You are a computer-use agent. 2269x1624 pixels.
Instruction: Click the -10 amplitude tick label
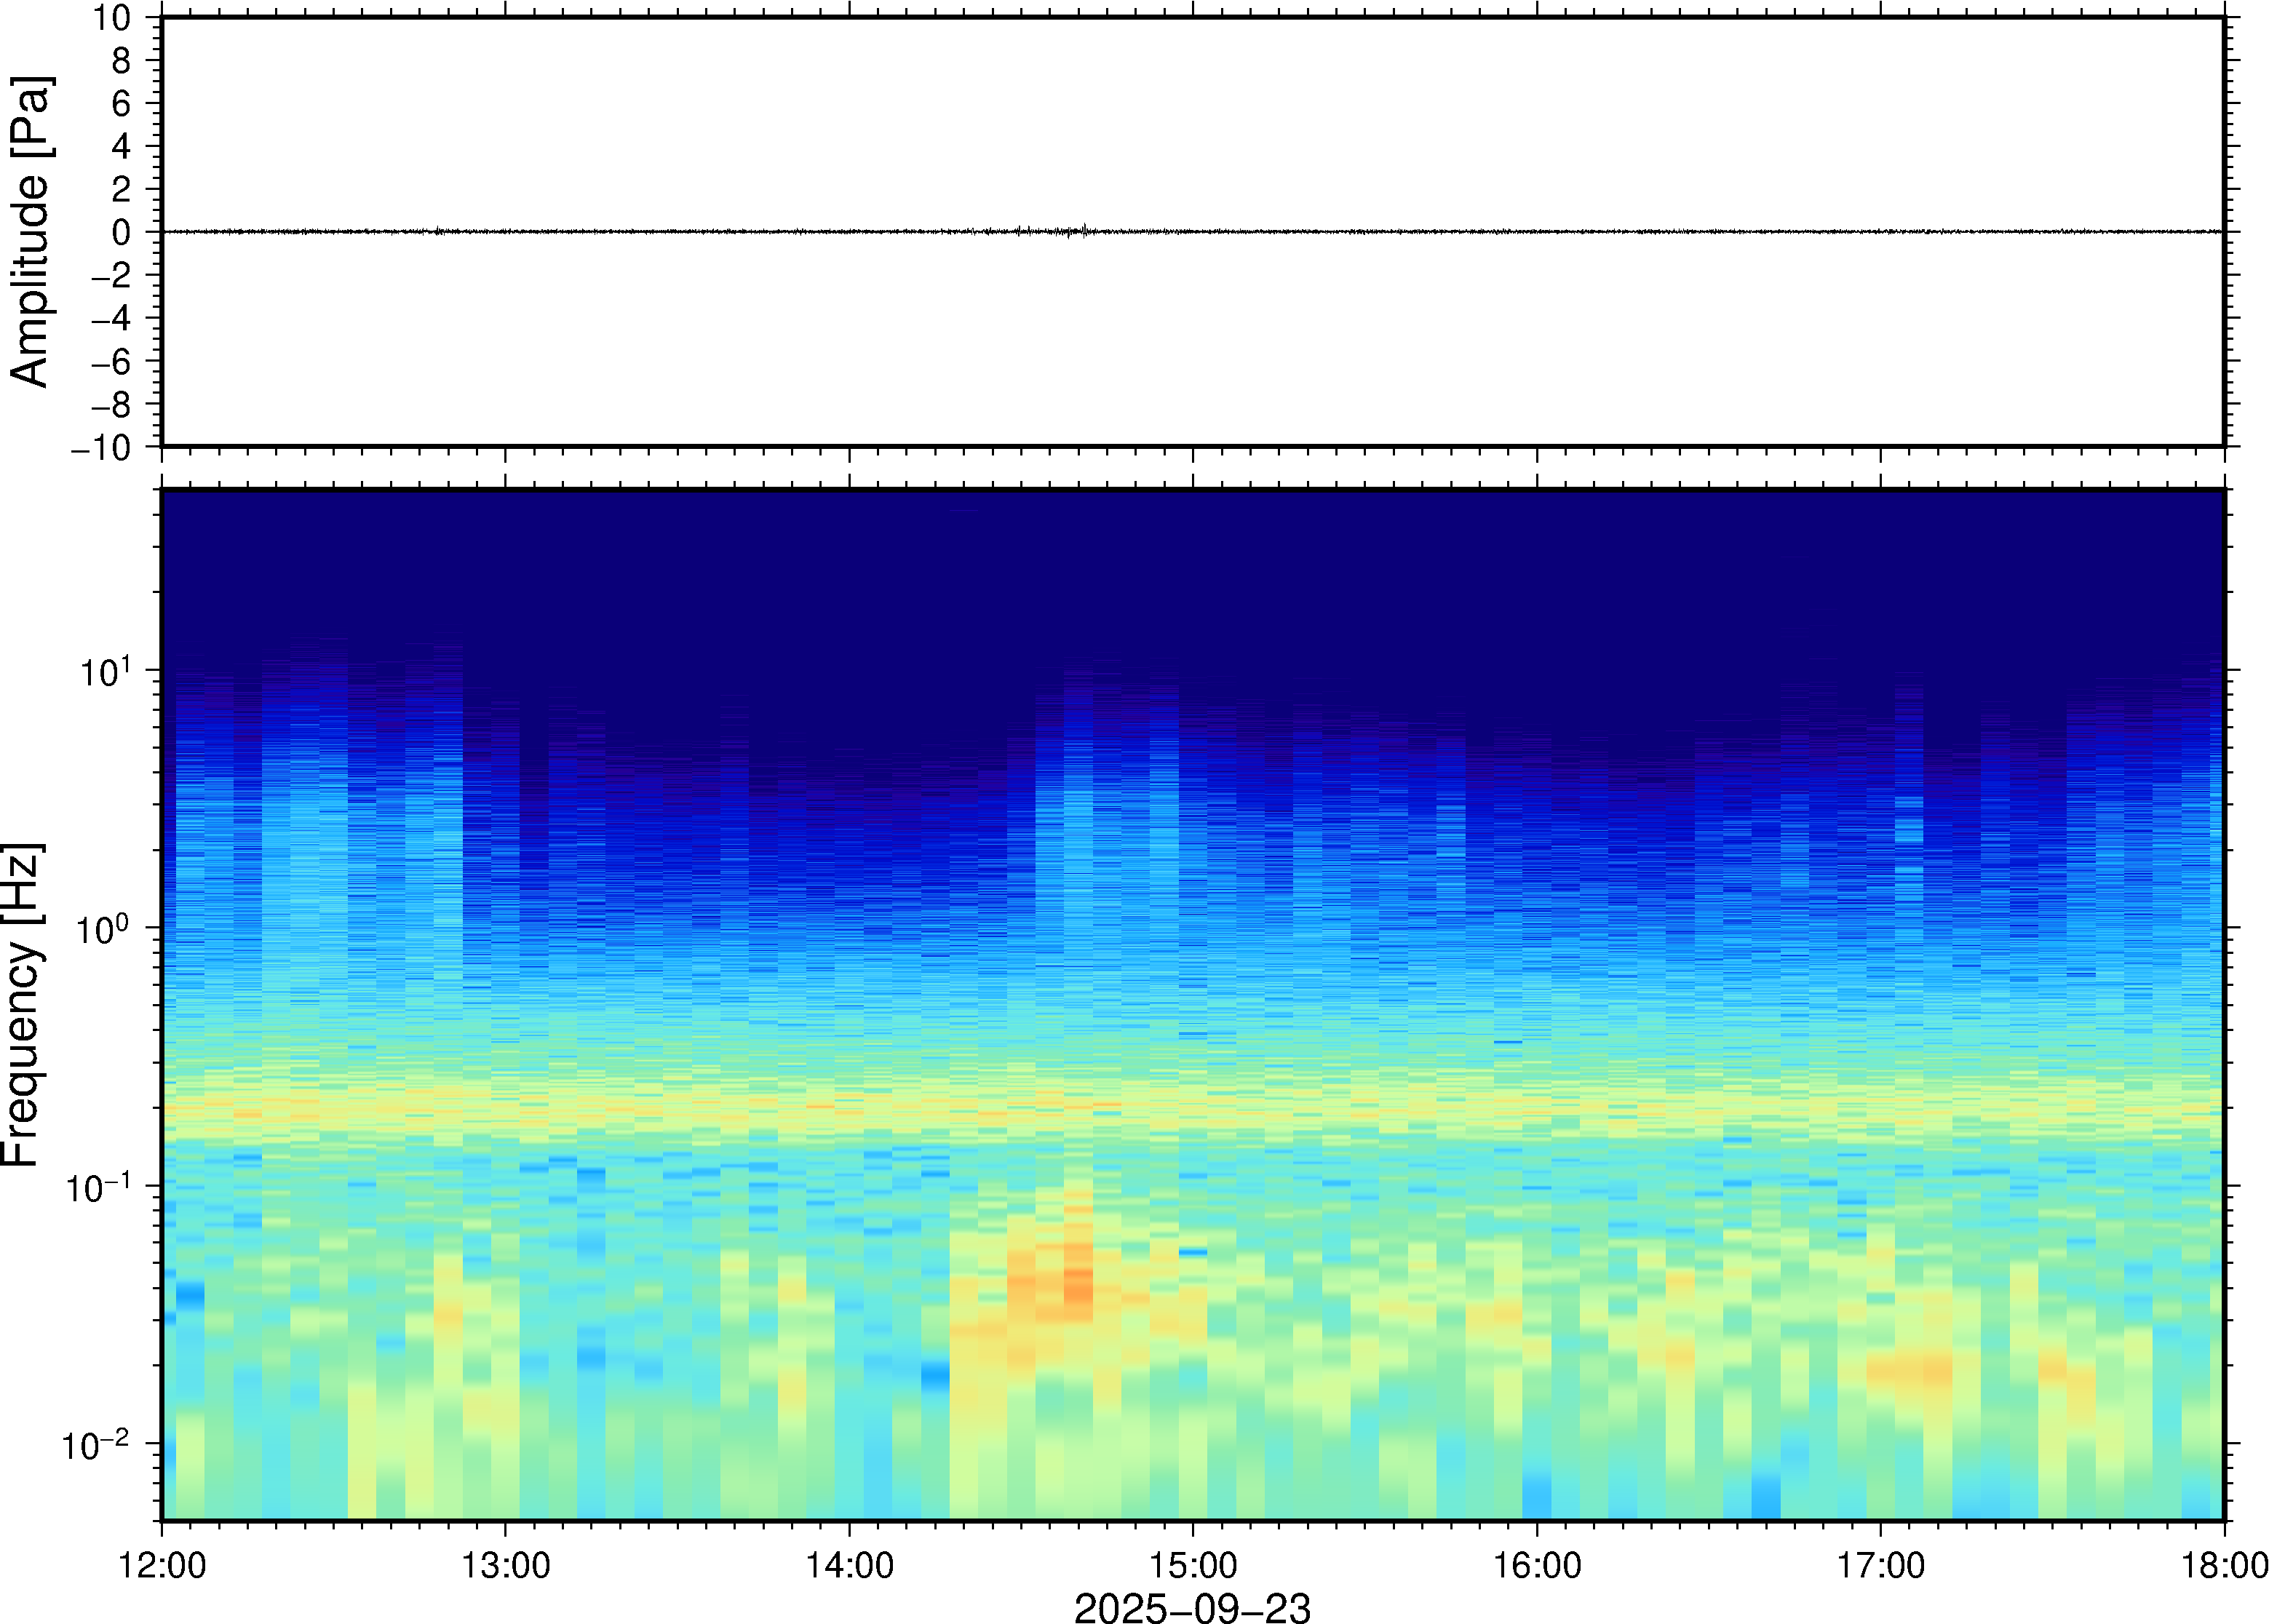[x=101, y=447]
